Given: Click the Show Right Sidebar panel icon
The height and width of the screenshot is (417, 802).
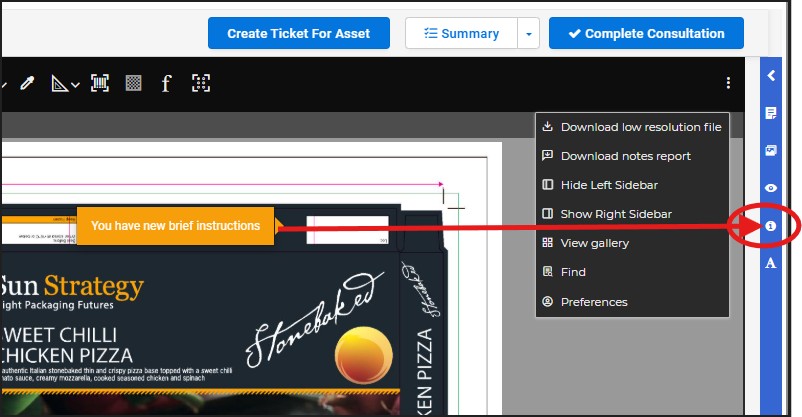Looking at the screenshot, I should pos(547,213).
